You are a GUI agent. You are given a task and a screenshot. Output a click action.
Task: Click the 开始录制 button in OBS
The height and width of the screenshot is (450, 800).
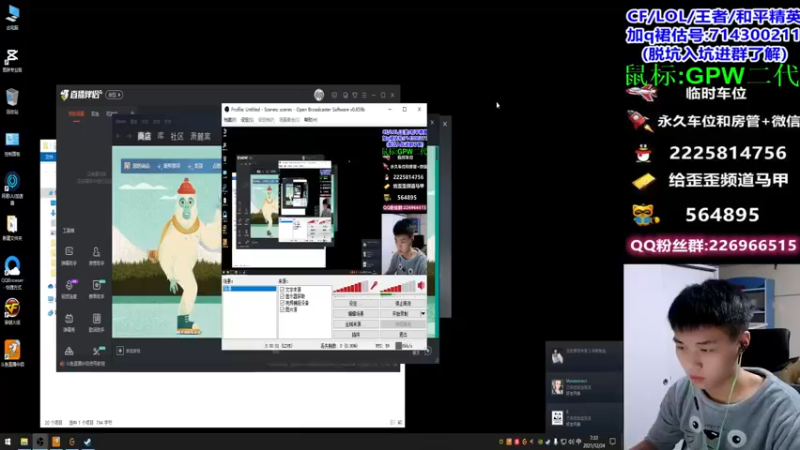point(400,314)
